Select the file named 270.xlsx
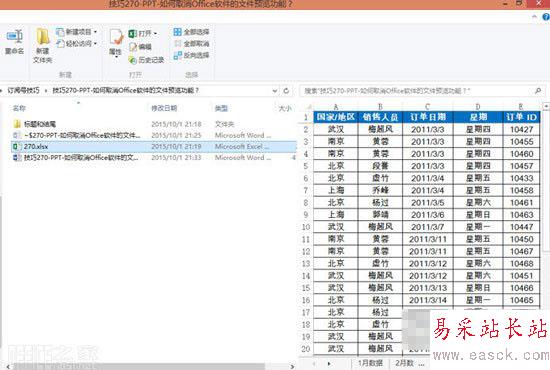The width and height of the screenshot is (550, 370). pyautogui.click(x=36, y=146)
